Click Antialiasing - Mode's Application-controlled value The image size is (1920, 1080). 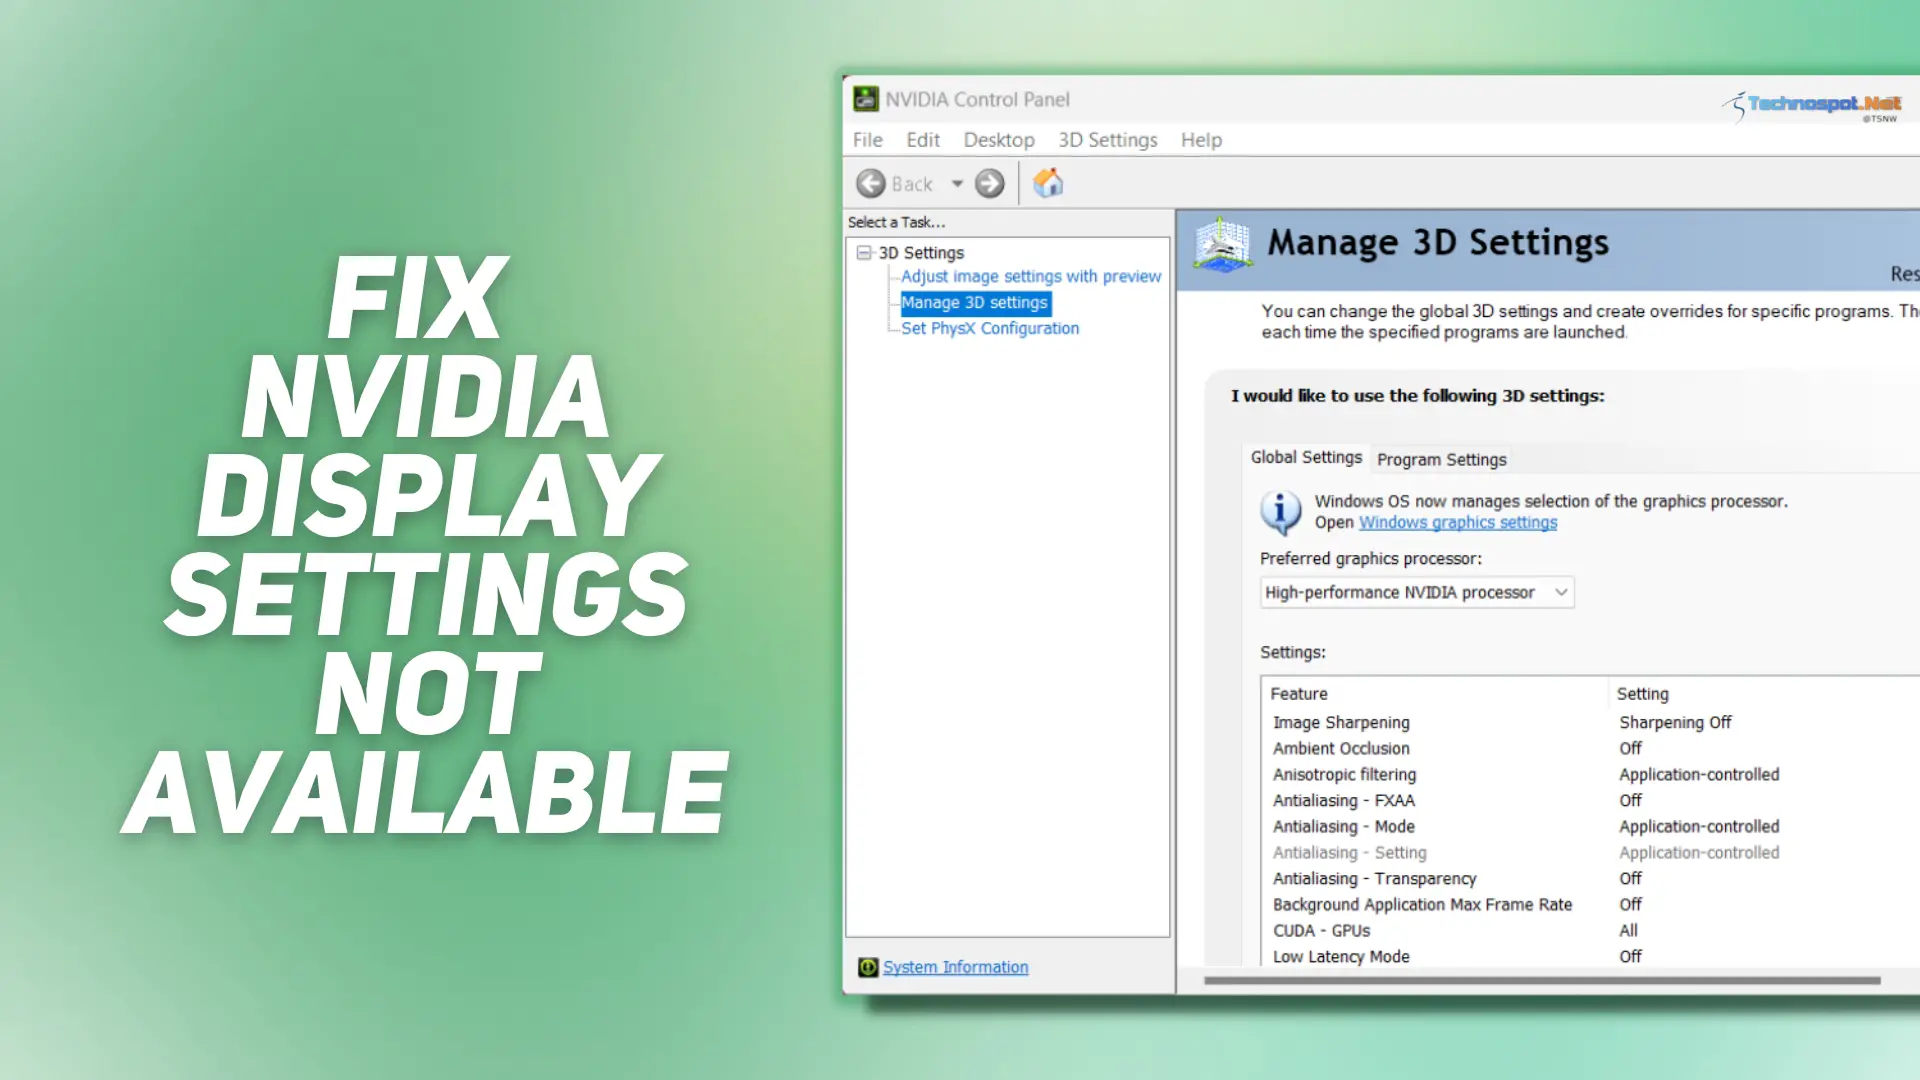(1699, 826)
